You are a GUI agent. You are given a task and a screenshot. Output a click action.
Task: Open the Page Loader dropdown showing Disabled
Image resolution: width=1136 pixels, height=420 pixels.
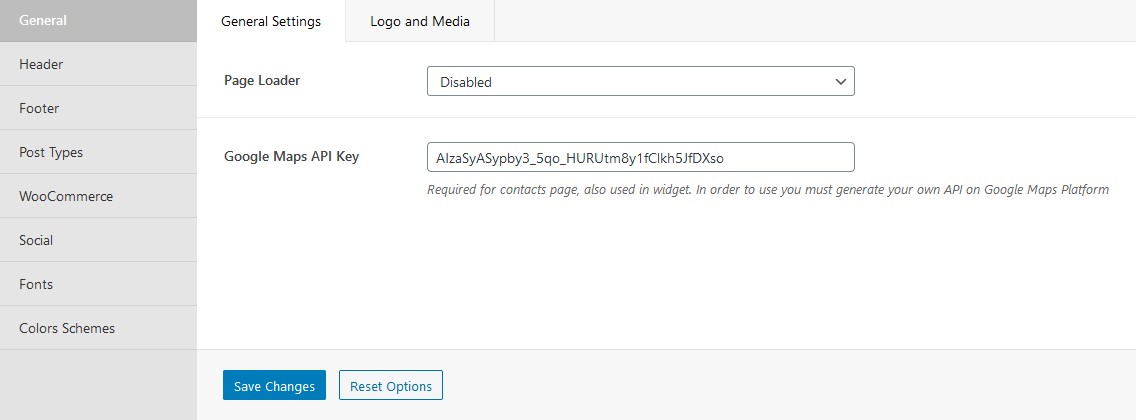[640, 81]
